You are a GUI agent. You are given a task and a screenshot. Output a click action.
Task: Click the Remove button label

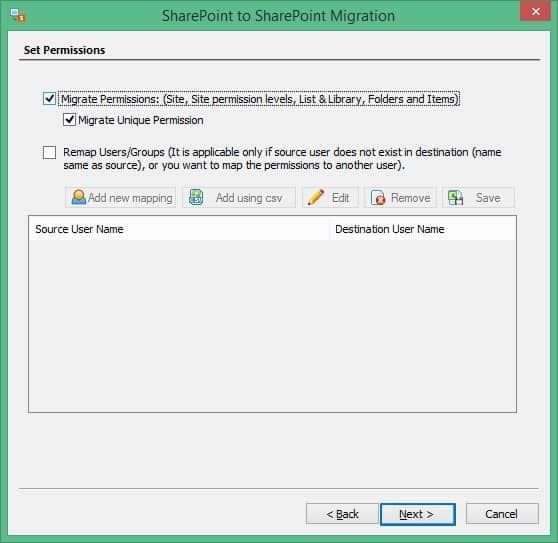(x=411, y=198)
